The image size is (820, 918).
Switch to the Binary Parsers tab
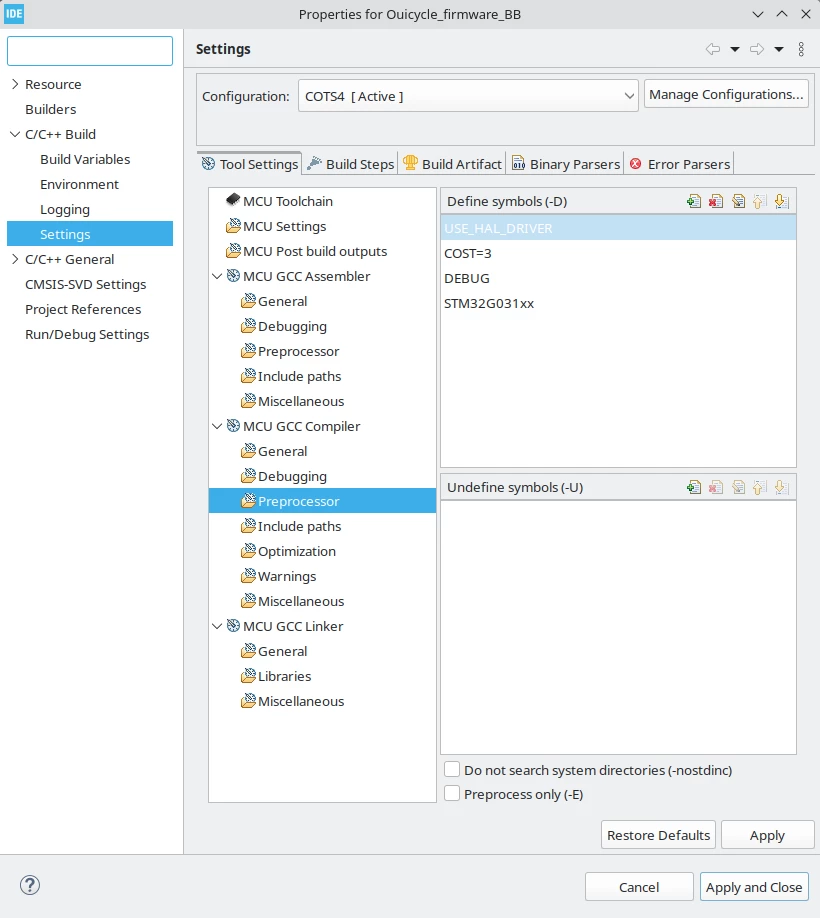565,164
